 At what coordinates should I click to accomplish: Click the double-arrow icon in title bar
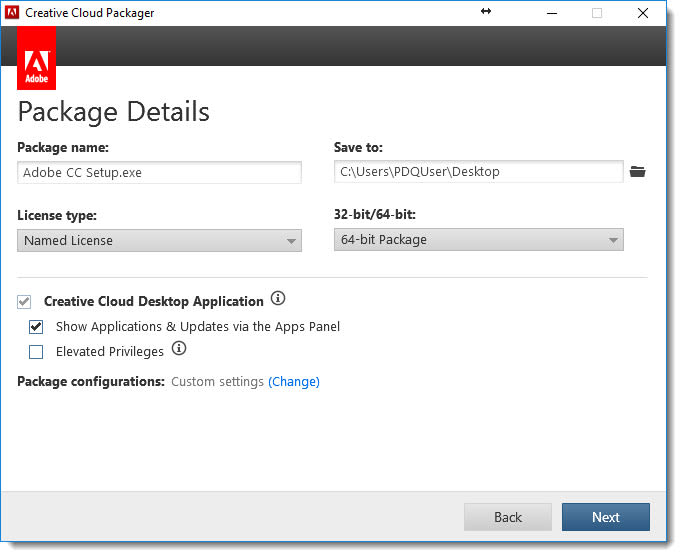point(486,11)
